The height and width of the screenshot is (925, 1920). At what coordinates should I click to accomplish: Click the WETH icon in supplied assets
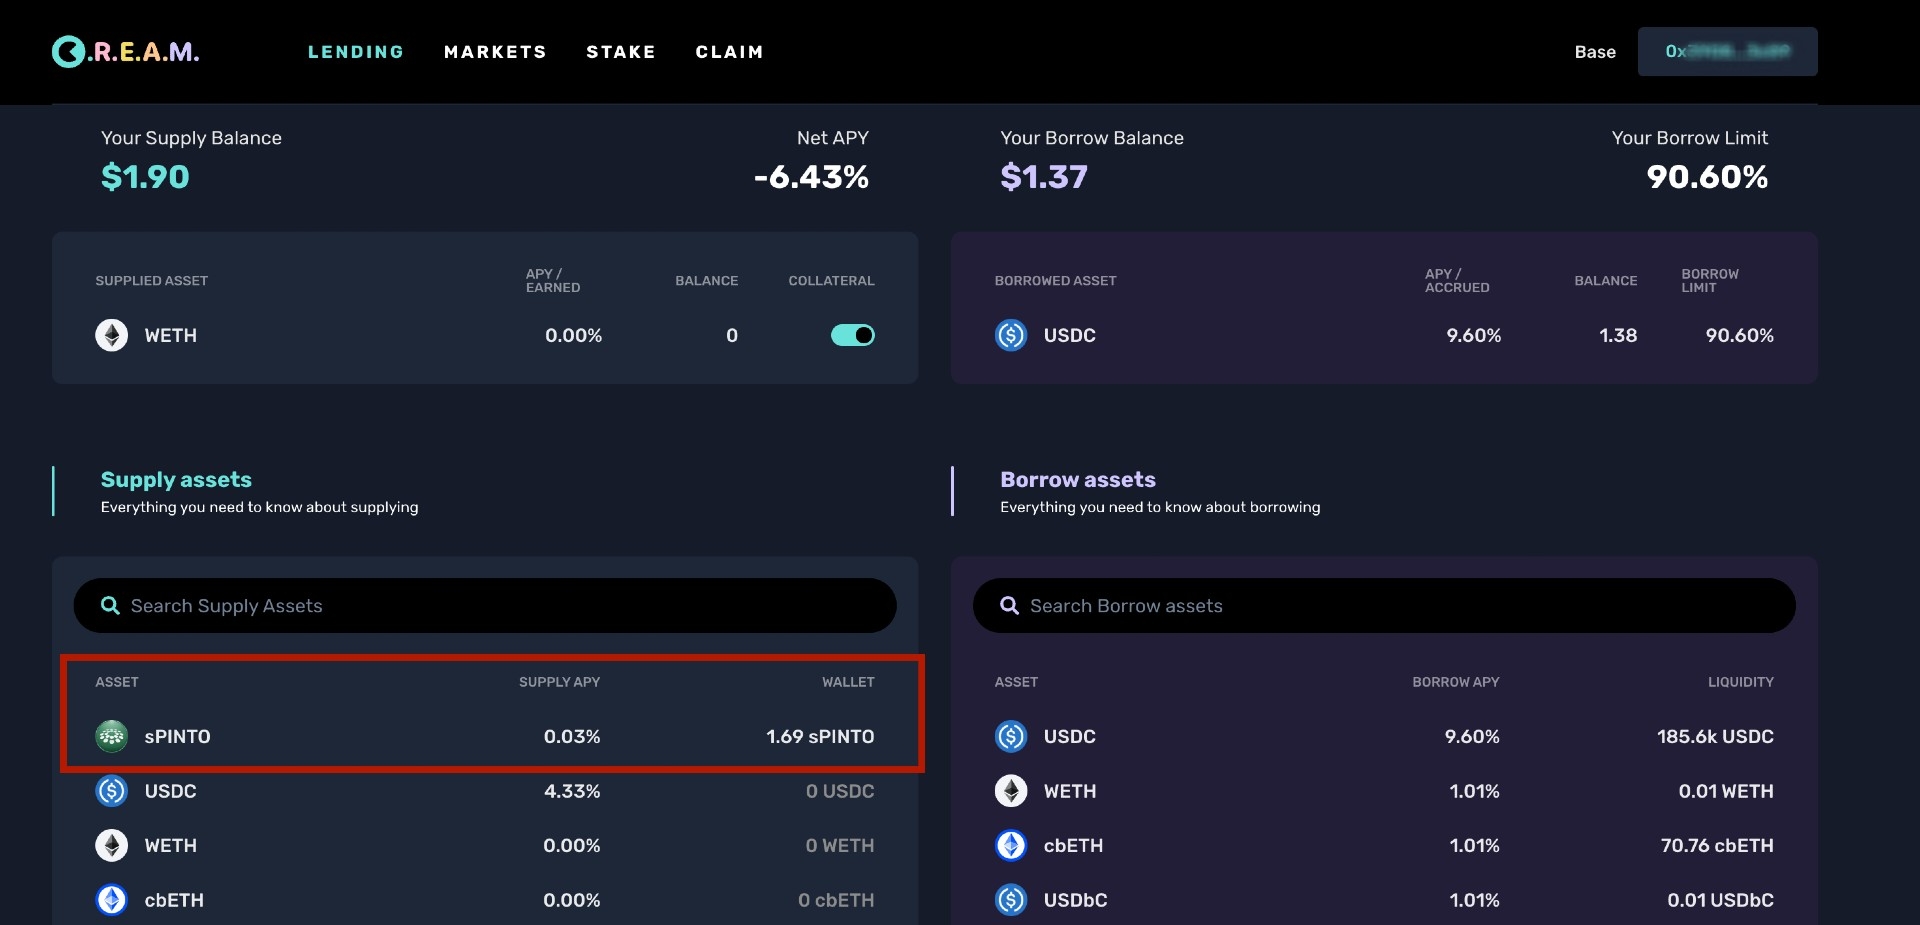111,335
